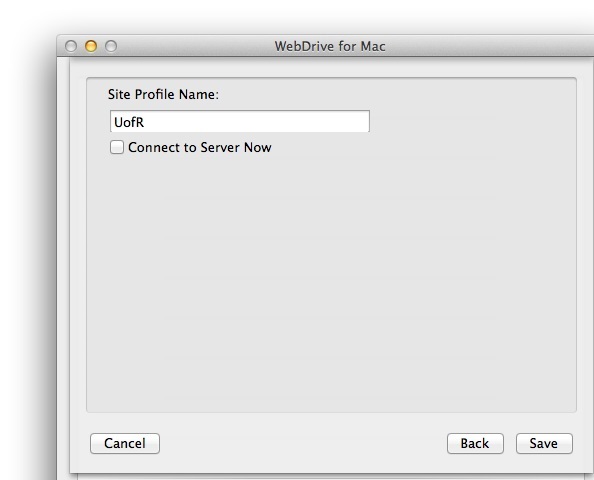
Task: Enable Connect to Server Now checkbox
Action: click(x=117, y=147)
